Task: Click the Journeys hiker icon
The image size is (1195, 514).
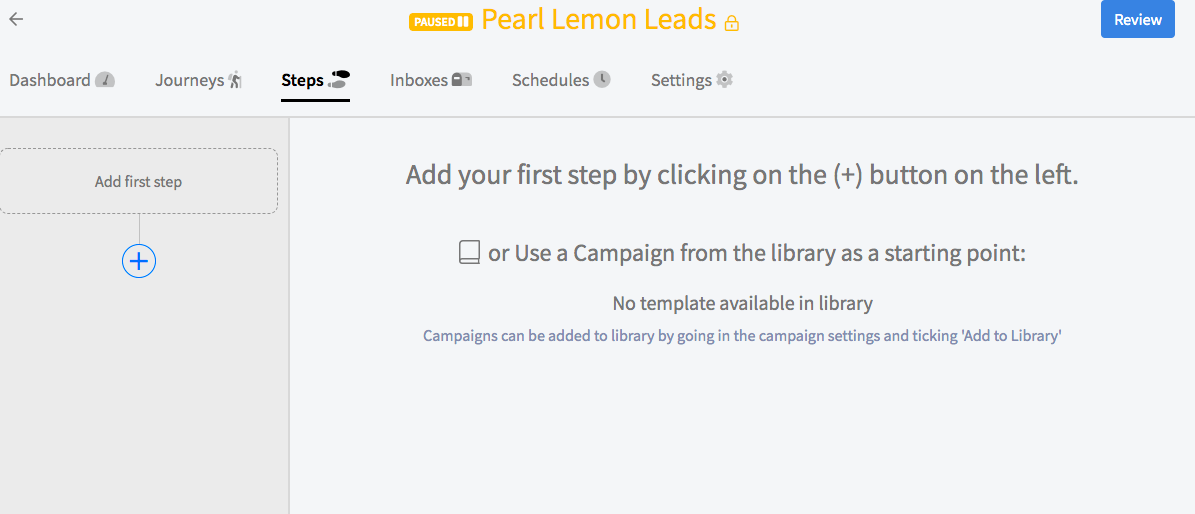Action: tap(235, 80)
